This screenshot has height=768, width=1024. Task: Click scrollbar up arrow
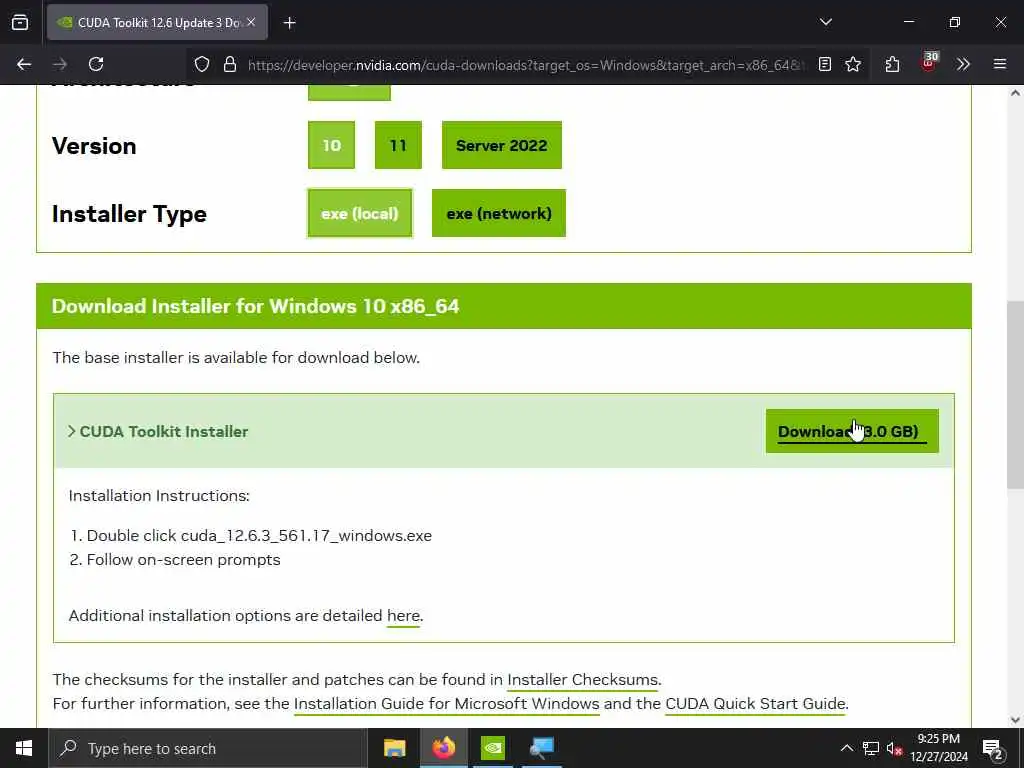pos(1015,93)
